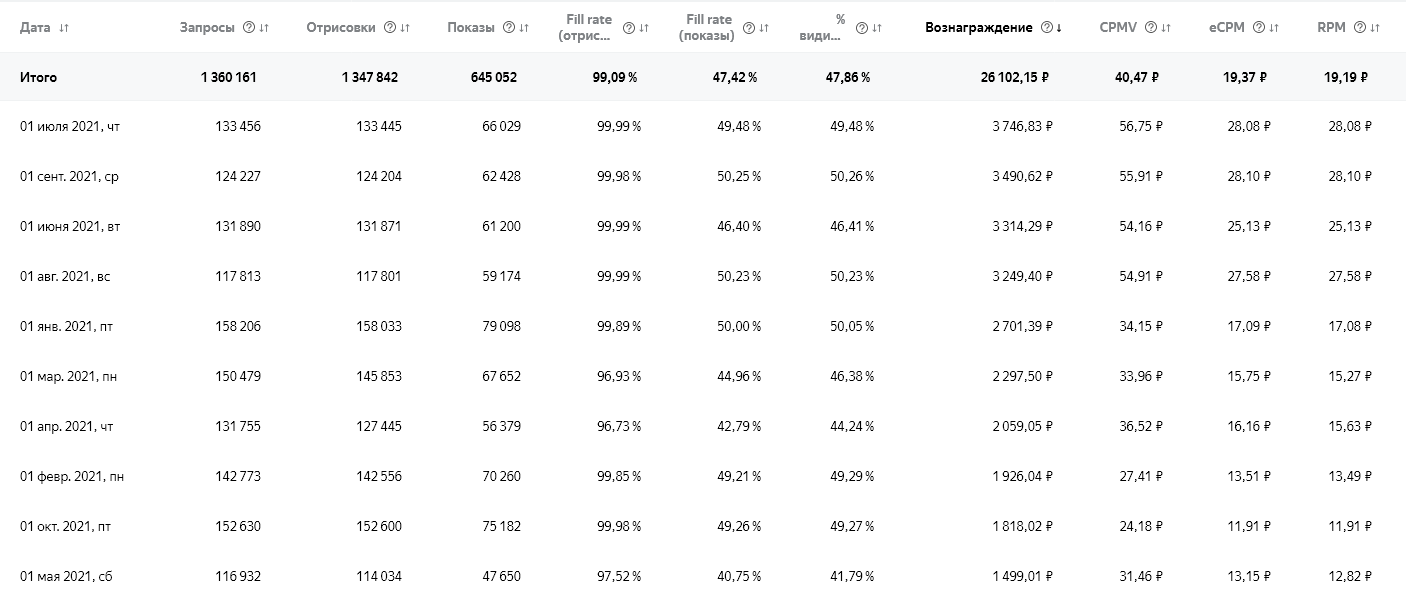Sort by the Показы column arrows

pyautogui.click(x=524, y=28)
